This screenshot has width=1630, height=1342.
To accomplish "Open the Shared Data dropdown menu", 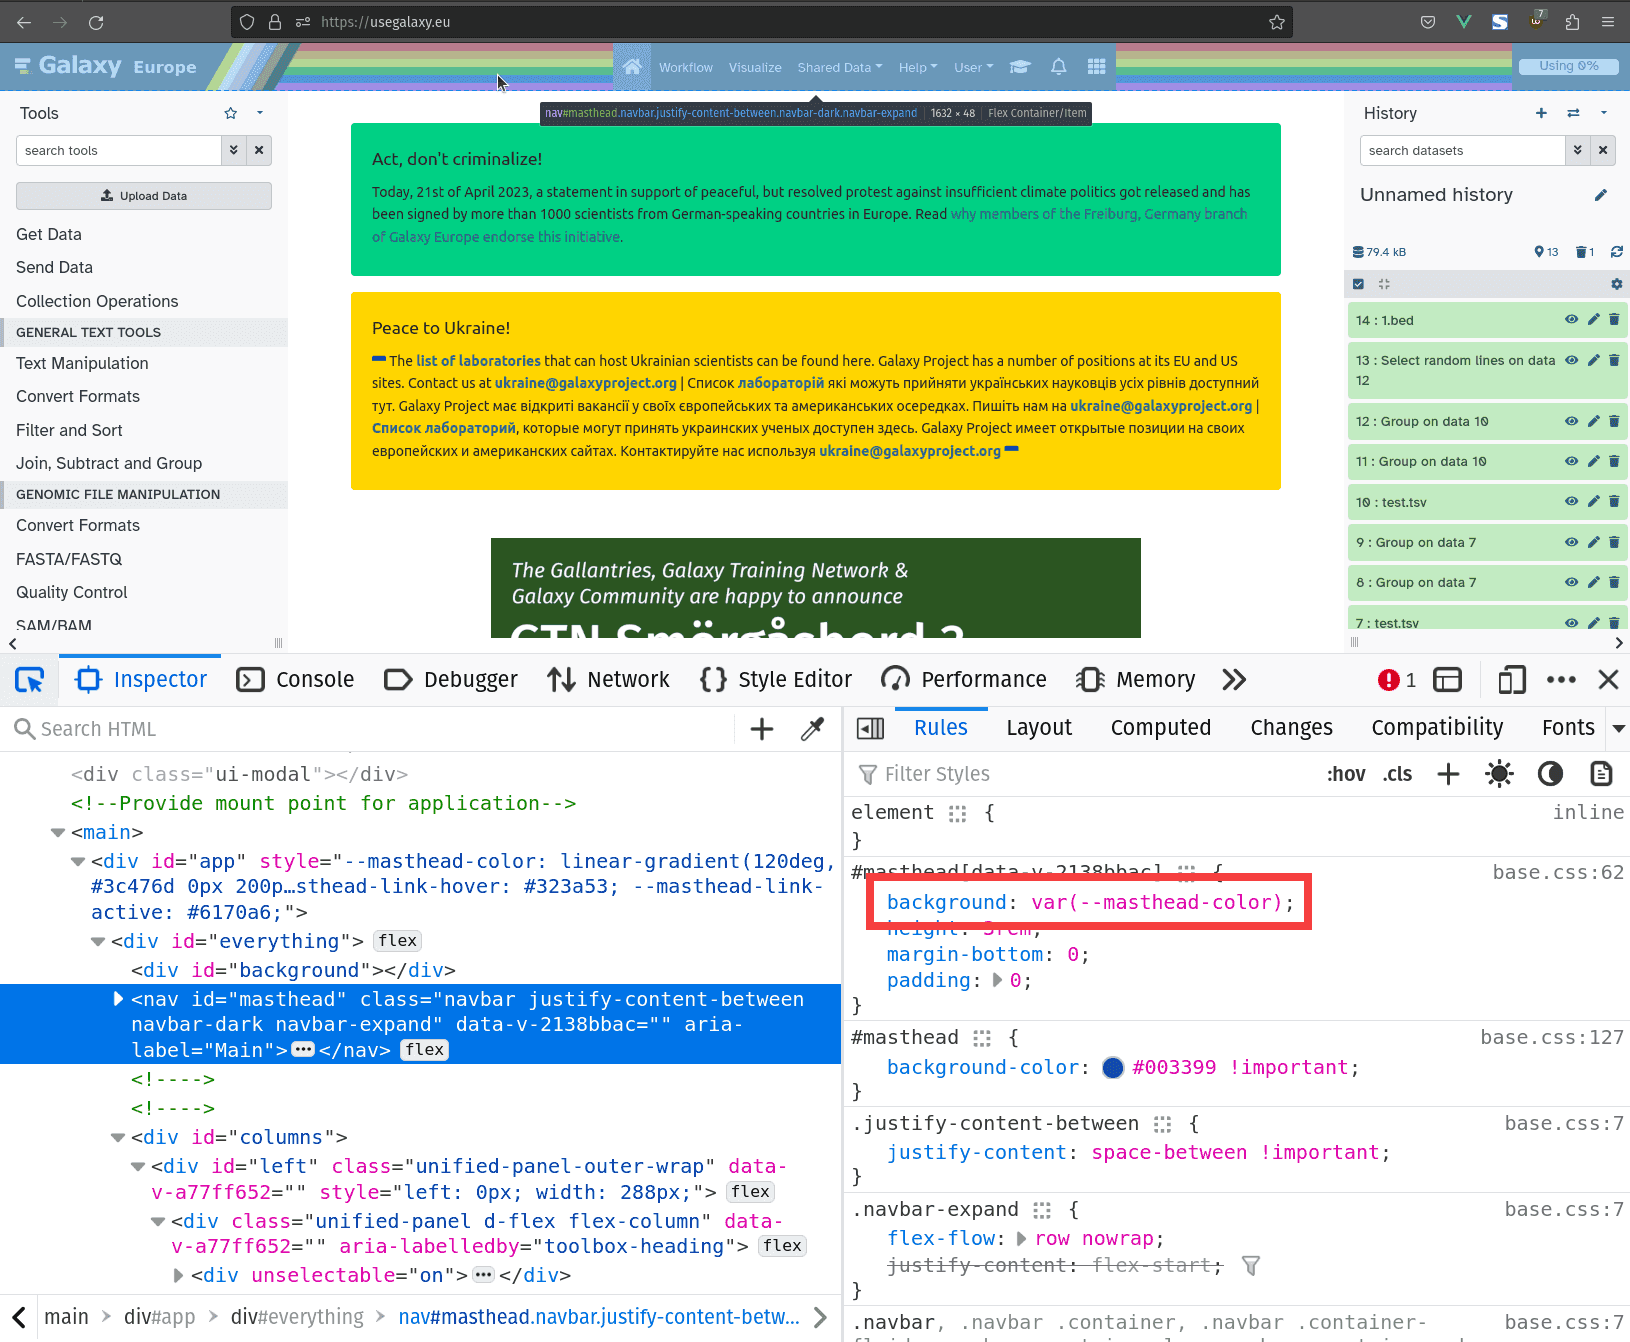I will [x=840, y=67].
